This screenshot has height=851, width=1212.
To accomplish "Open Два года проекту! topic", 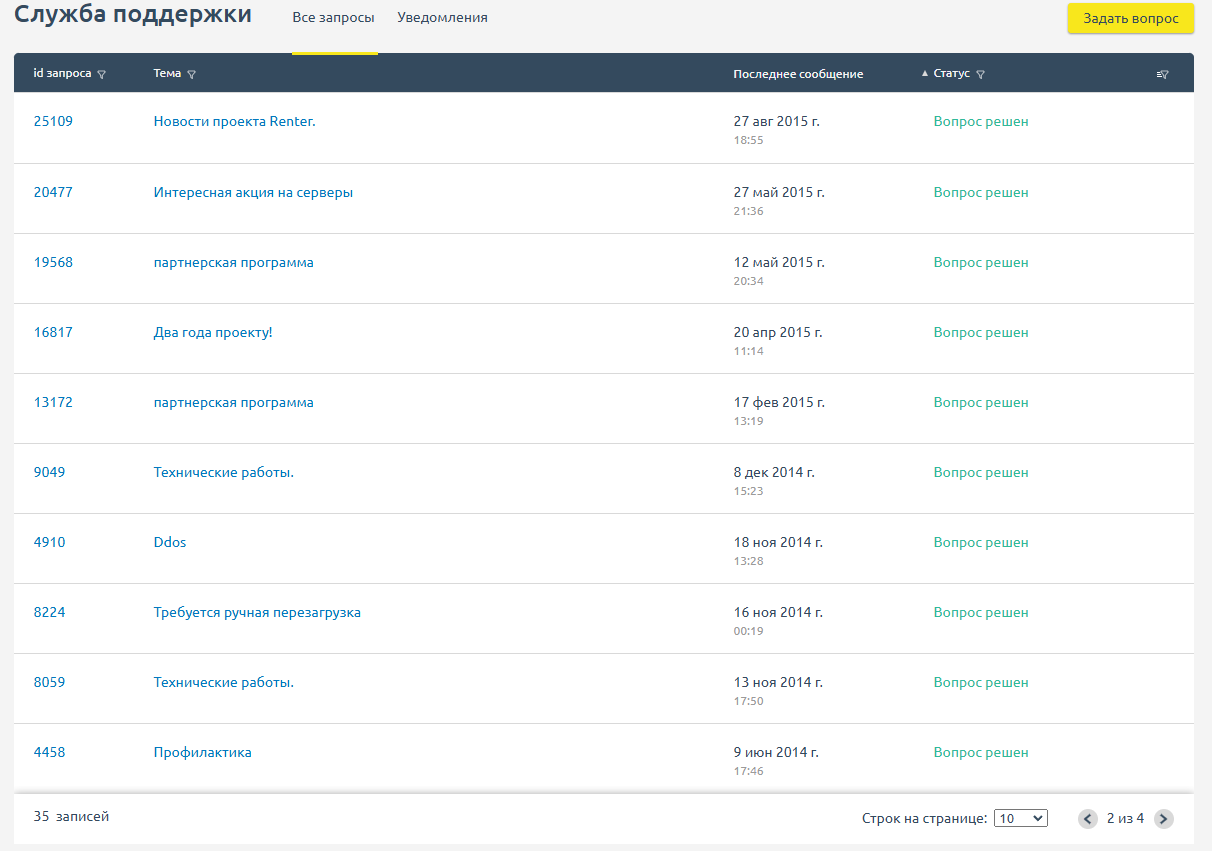I will (213, 332).
